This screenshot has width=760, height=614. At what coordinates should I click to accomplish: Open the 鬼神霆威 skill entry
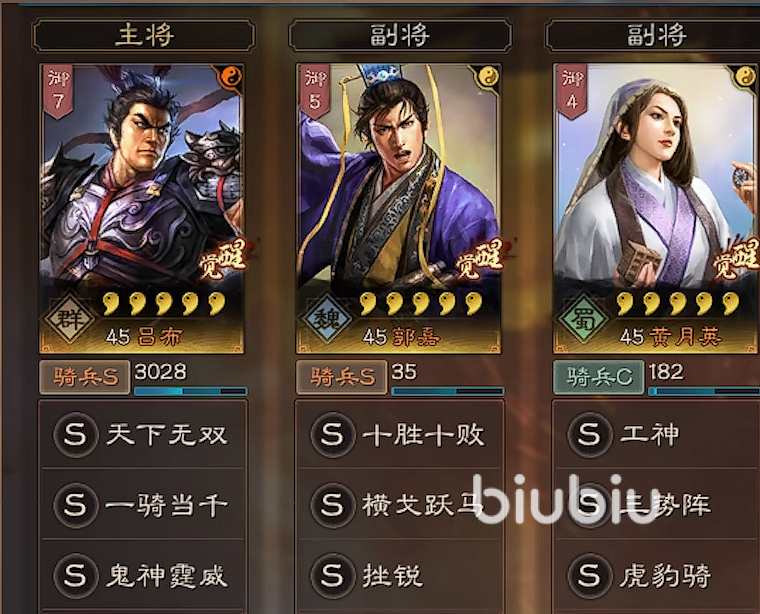[x=143, y=575]
